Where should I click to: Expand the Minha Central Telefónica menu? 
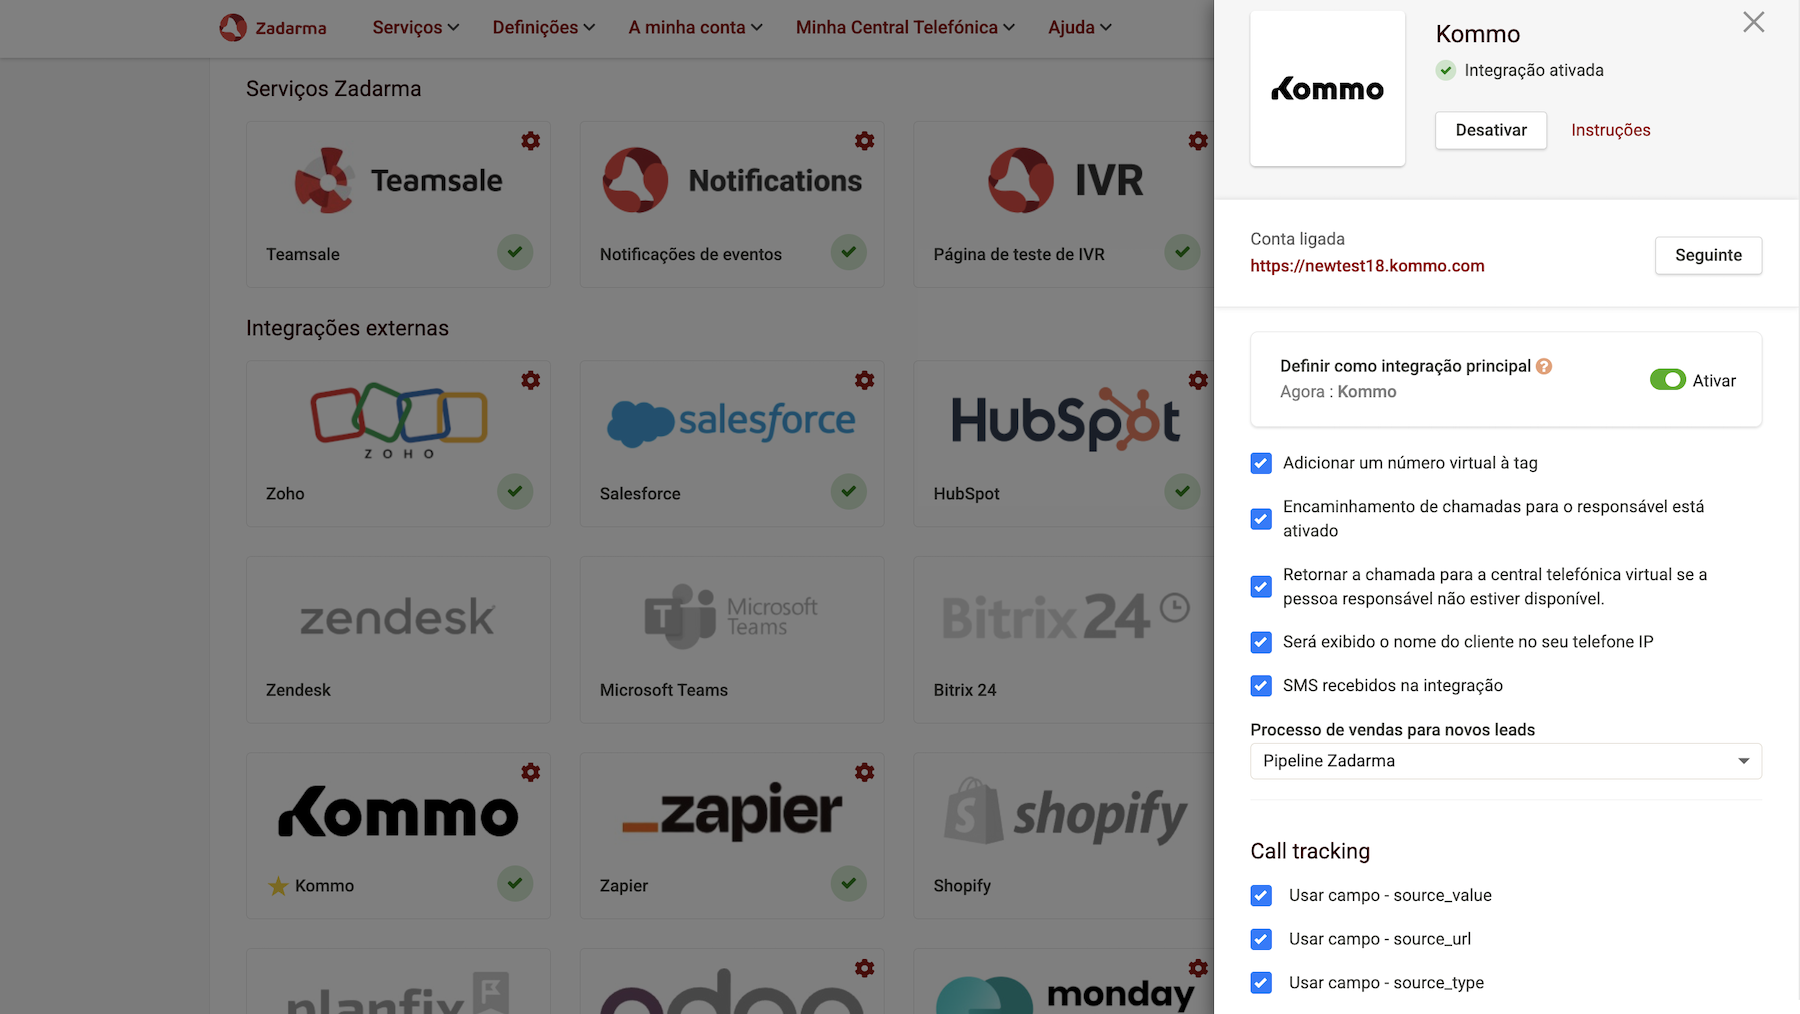click(x=905, y=27)
